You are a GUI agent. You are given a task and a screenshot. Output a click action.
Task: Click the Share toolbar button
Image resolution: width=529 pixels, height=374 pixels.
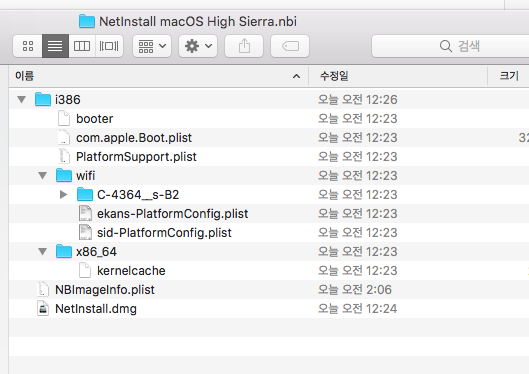tap(244, 46)
